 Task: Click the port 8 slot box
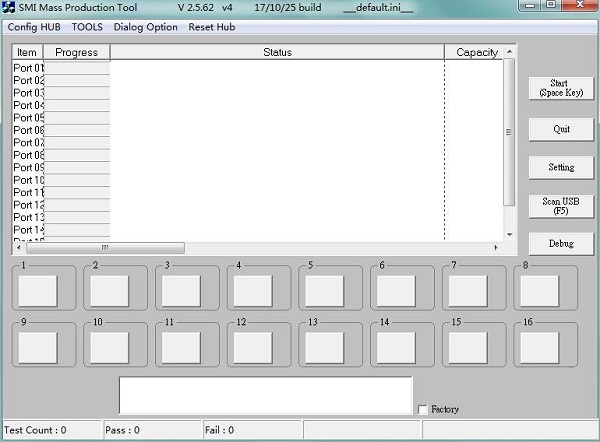(539, 291)
